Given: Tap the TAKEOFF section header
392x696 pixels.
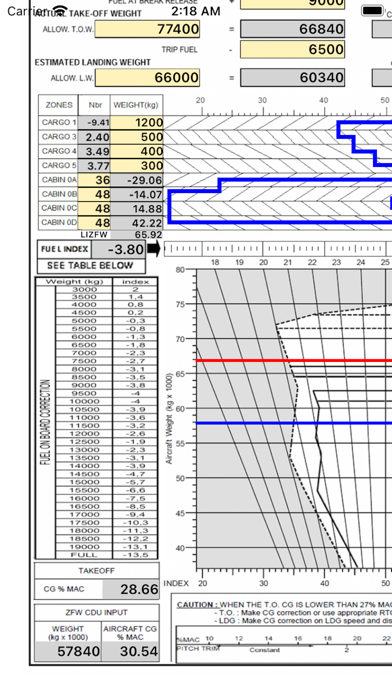Looking at the screenshot, I should point(97,571).
